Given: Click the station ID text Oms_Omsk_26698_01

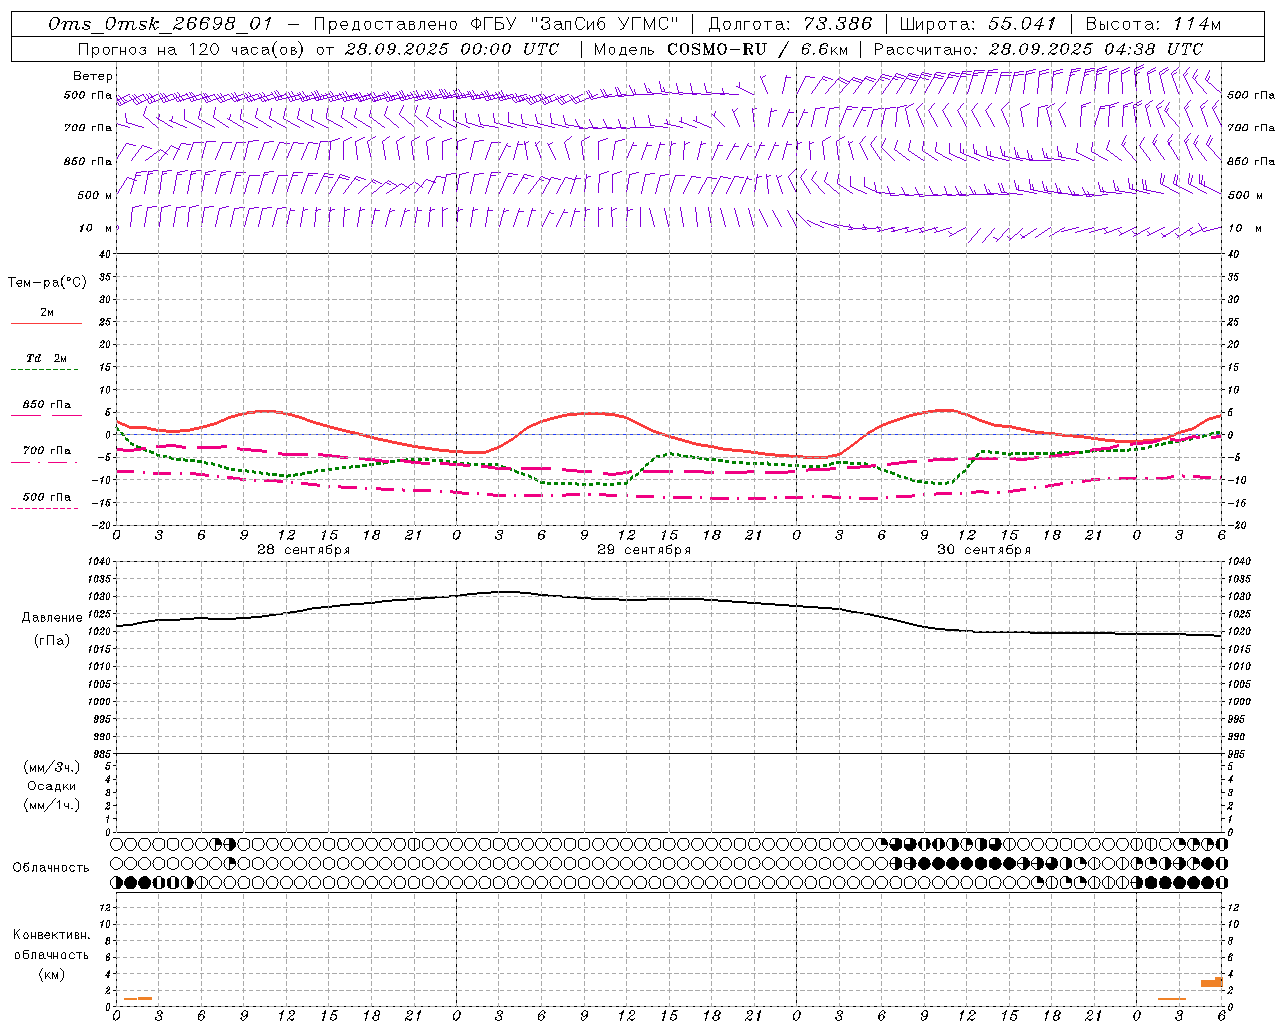Looking at the screenshot, I should click(160, 24).
